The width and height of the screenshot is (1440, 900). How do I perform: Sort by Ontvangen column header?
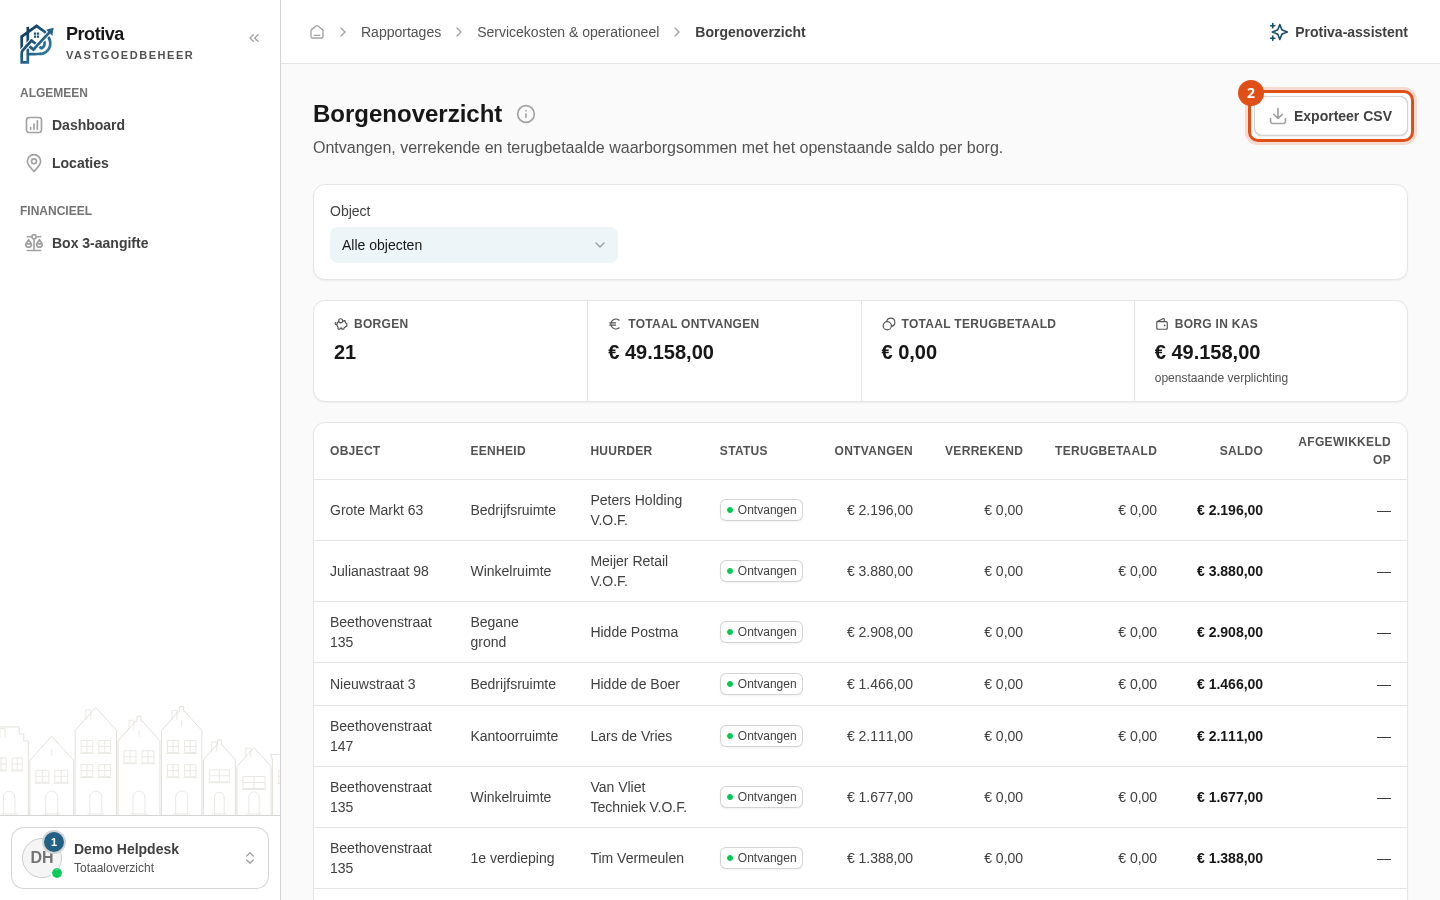pyautogui.click(x=873, y=451)
